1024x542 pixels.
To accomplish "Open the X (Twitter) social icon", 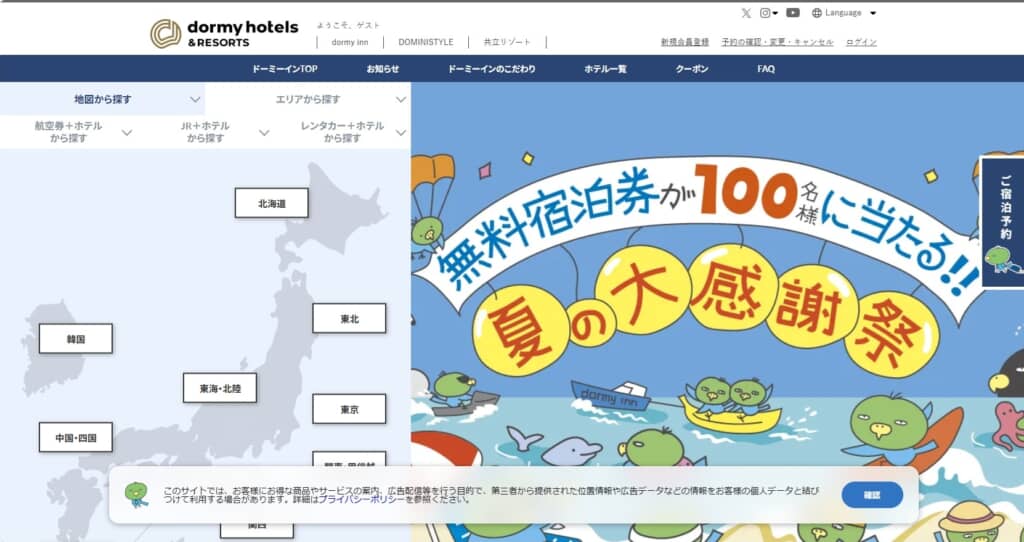I will click(x=746, y=13).
